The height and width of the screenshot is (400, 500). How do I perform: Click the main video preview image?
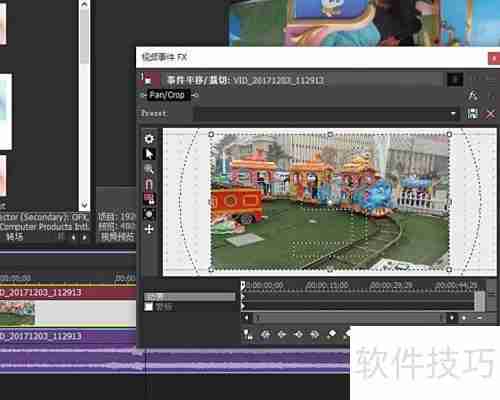364,23
